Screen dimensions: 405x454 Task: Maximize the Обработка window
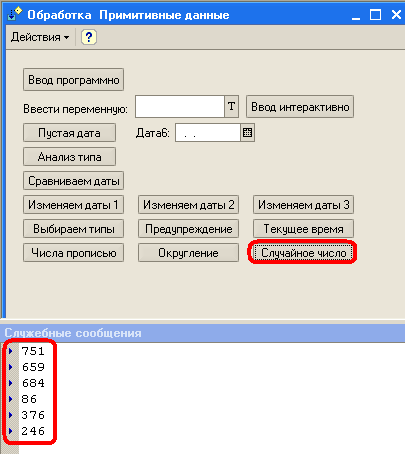coord(375,15)
